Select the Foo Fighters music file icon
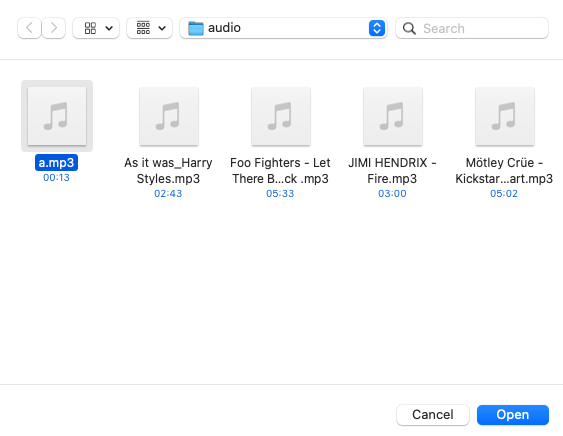The height and width of the screenshot is (436, 563). pyautogui.click(x=281, y=116)
